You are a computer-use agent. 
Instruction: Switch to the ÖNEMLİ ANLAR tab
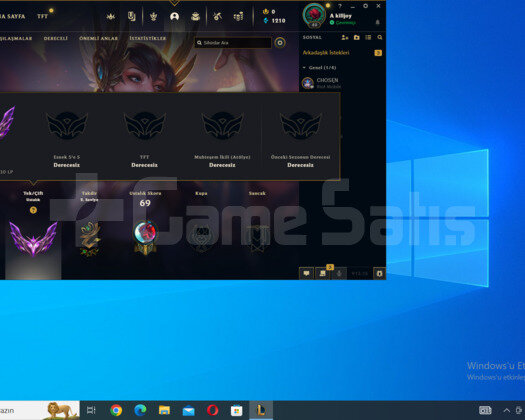[98, 38]
